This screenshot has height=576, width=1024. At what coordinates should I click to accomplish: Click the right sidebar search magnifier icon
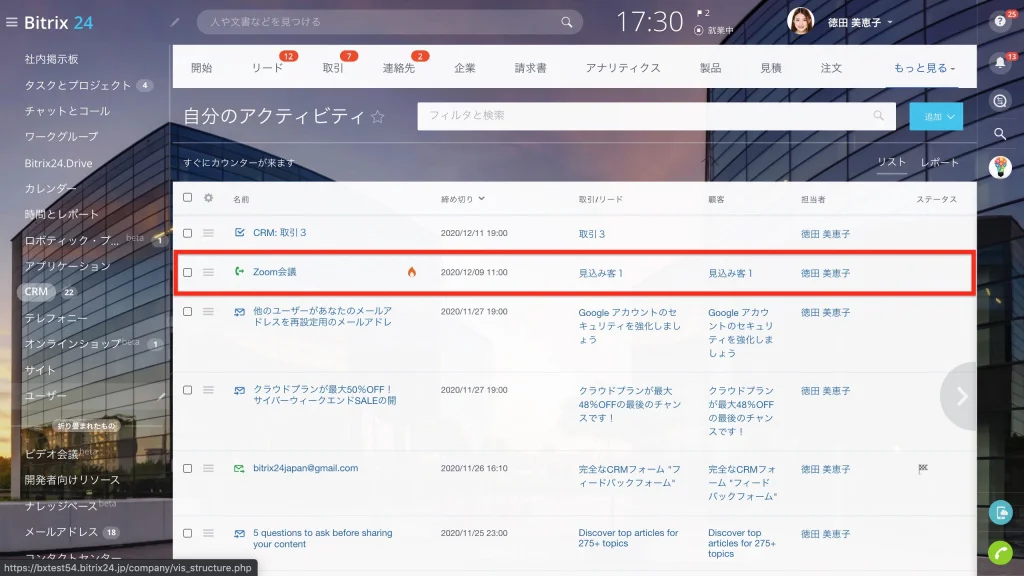pyautogui.click(x=1000, y=134)
